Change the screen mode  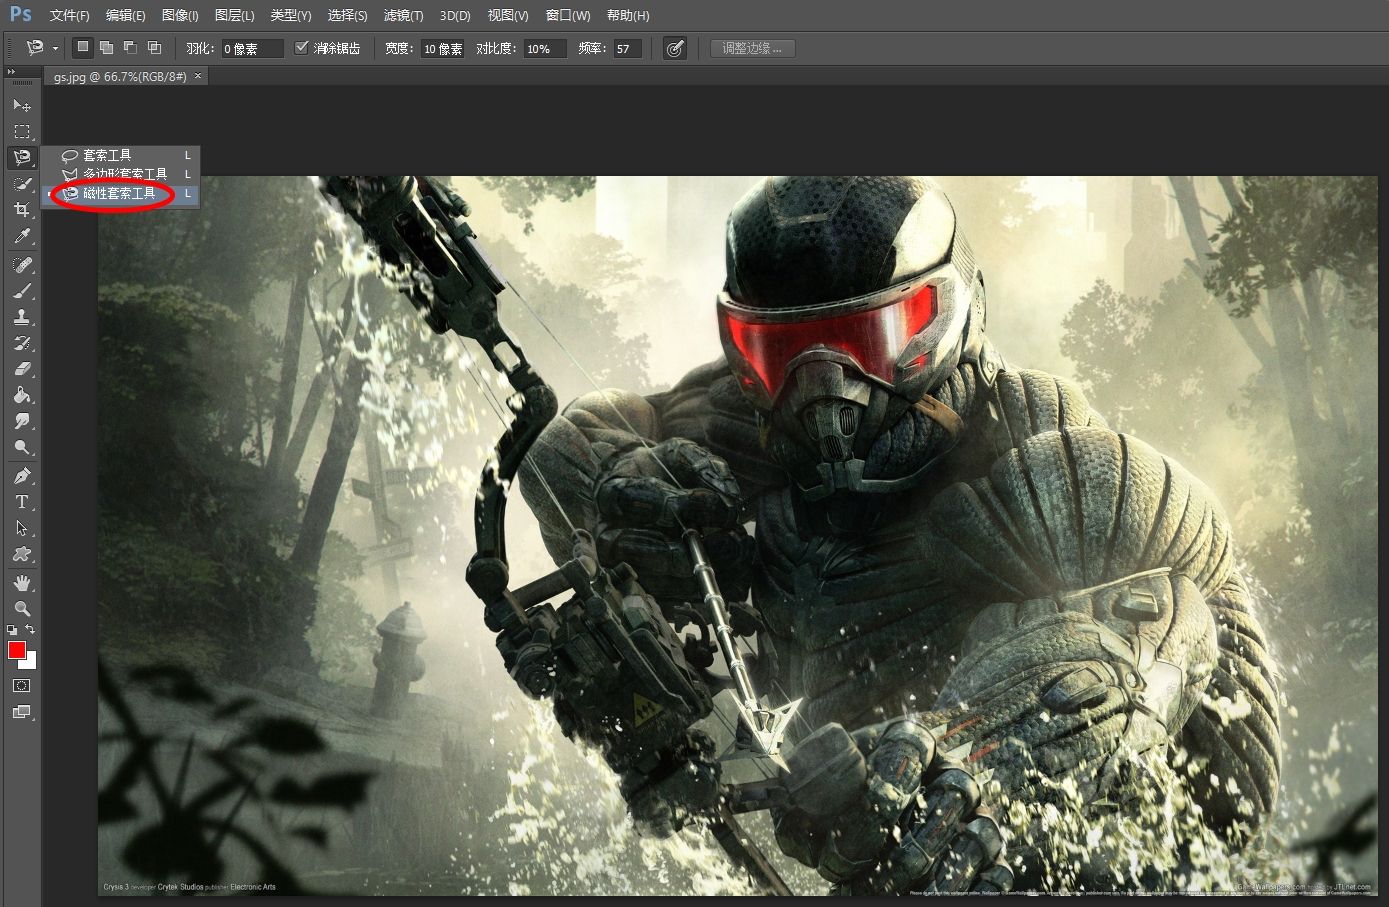point(21,712)
